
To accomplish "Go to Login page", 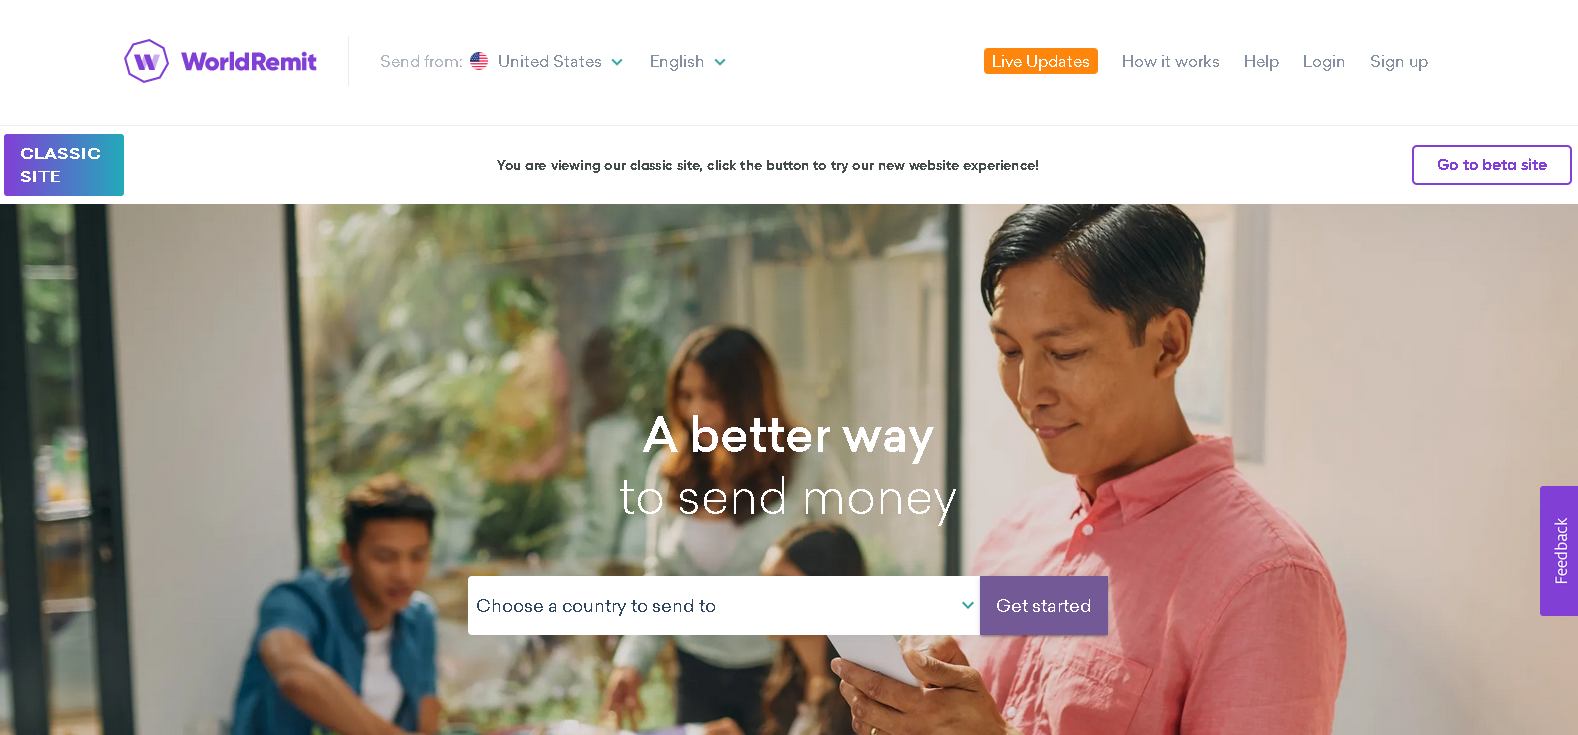I will 1323,61.
